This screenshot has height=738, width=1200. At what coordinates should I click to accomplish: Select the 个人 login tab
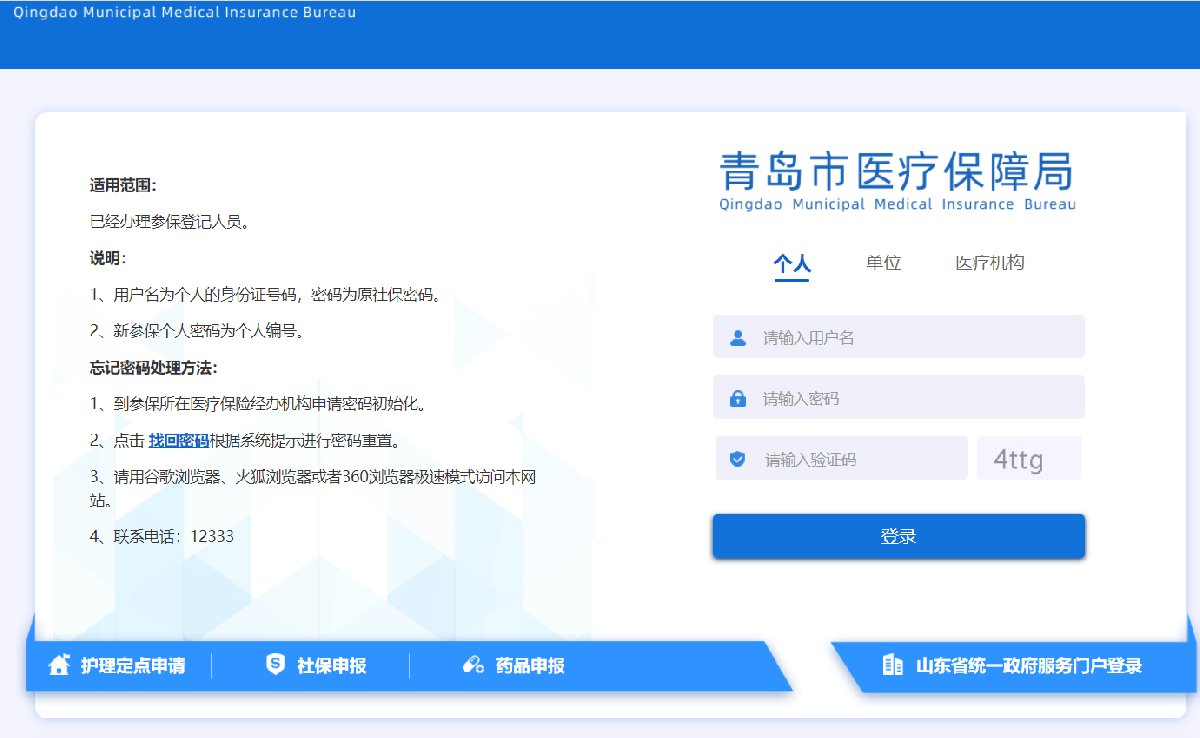coord(791,264)
